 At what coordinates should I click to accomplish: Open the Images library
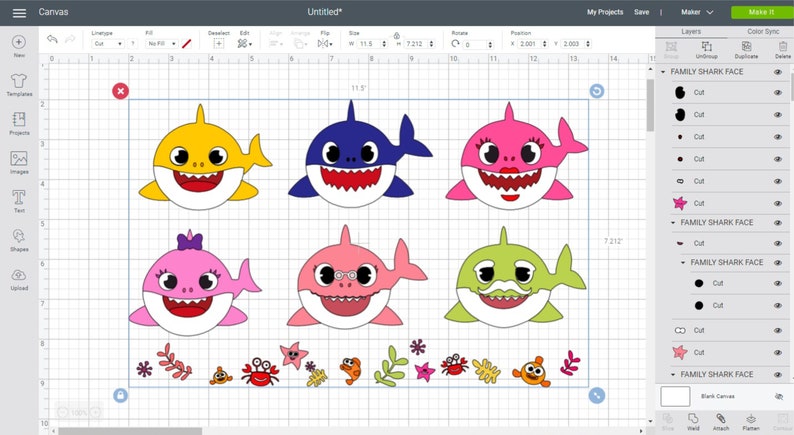(19, 163)
